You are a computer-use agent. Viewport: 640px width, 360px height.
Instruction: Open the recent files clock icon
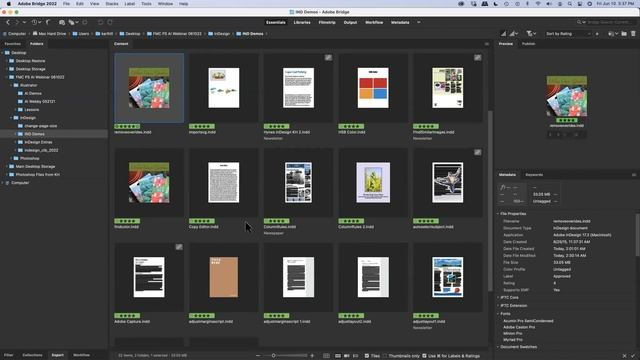point(35,22)
